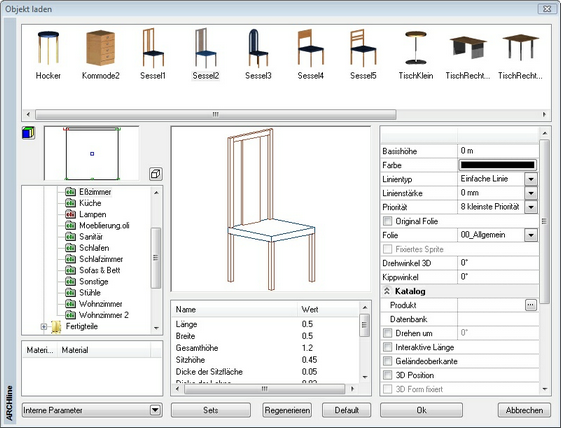Open the Interne Parameter combo box

92,410
